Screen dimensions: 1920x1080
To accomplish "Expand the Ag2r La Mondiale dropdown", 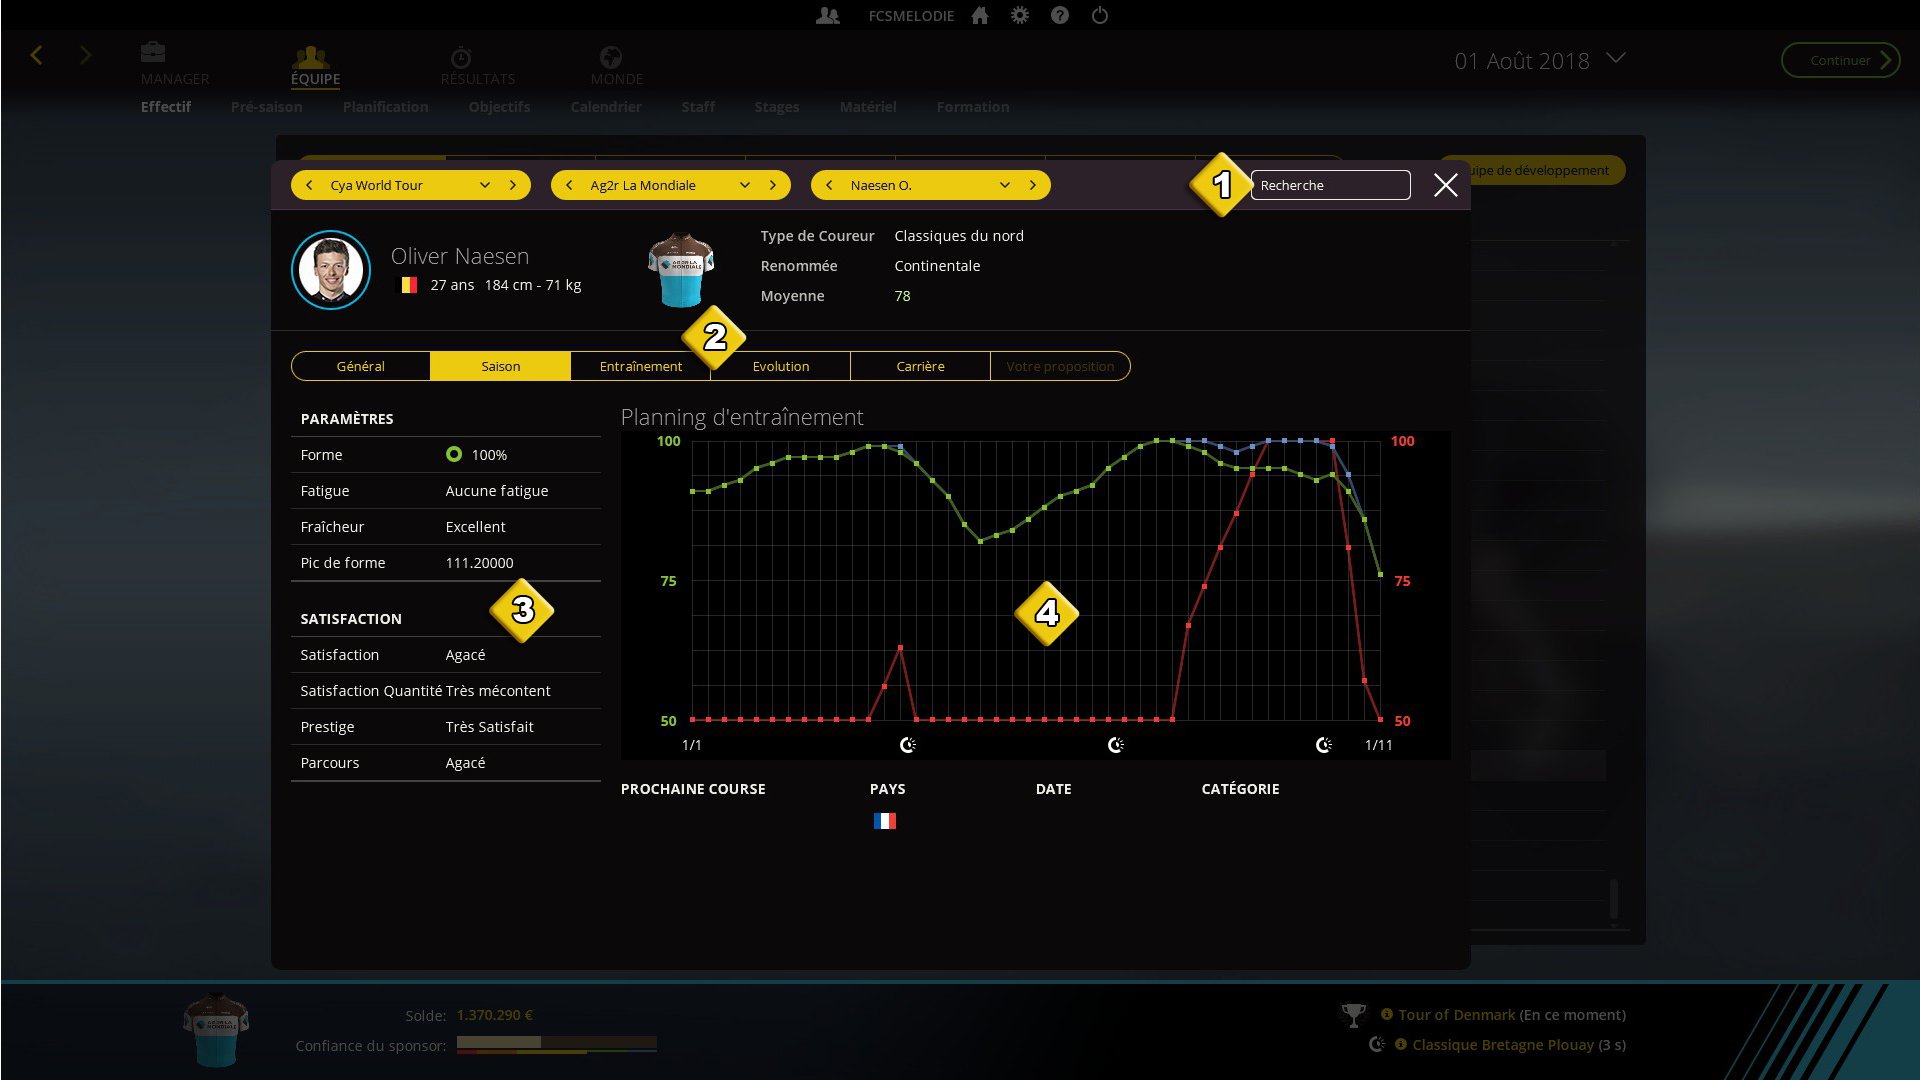I will [745, 185].
